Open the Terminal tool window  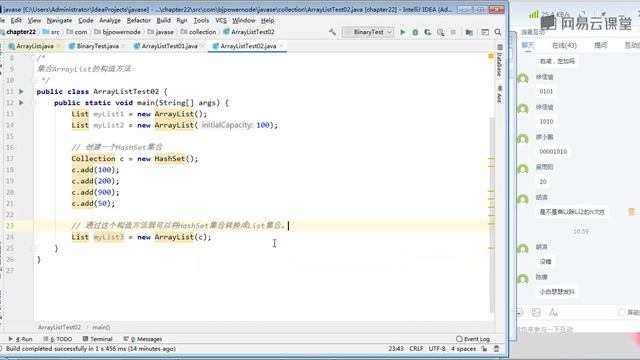97,339
